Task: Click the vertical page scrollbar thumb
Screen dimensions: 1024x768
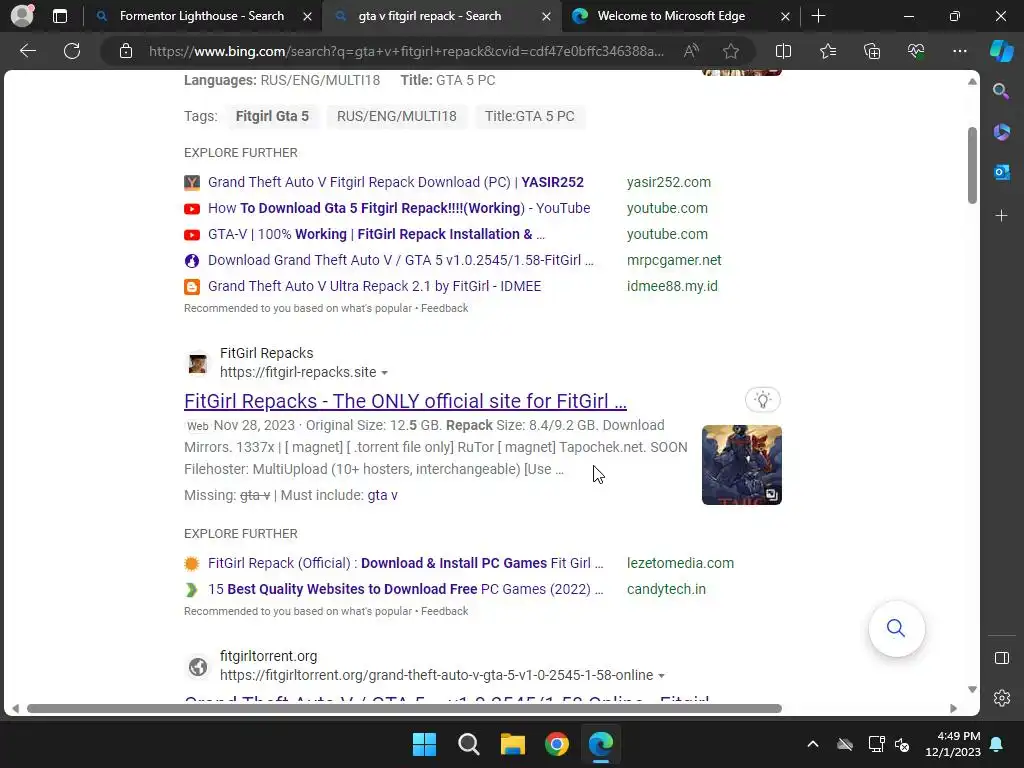Action: coord(972,165)
